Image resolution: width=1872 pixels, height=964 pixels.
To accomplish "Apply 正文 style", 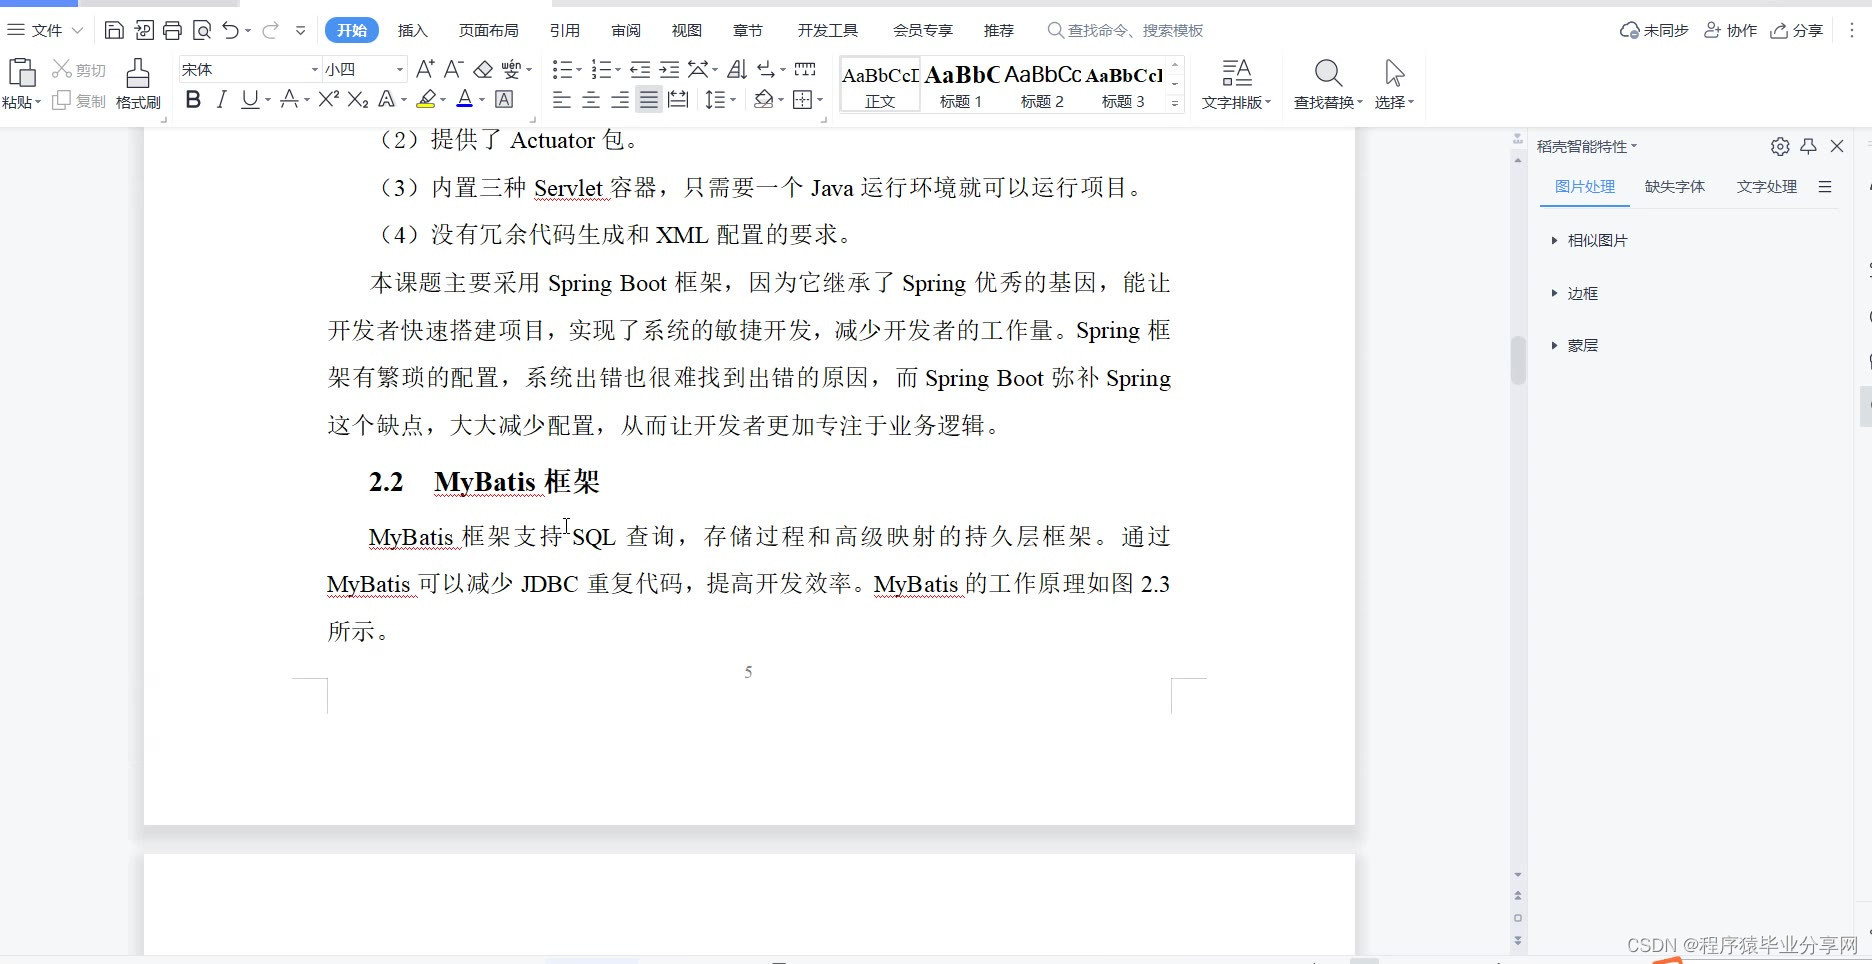I will pos(880,85).
